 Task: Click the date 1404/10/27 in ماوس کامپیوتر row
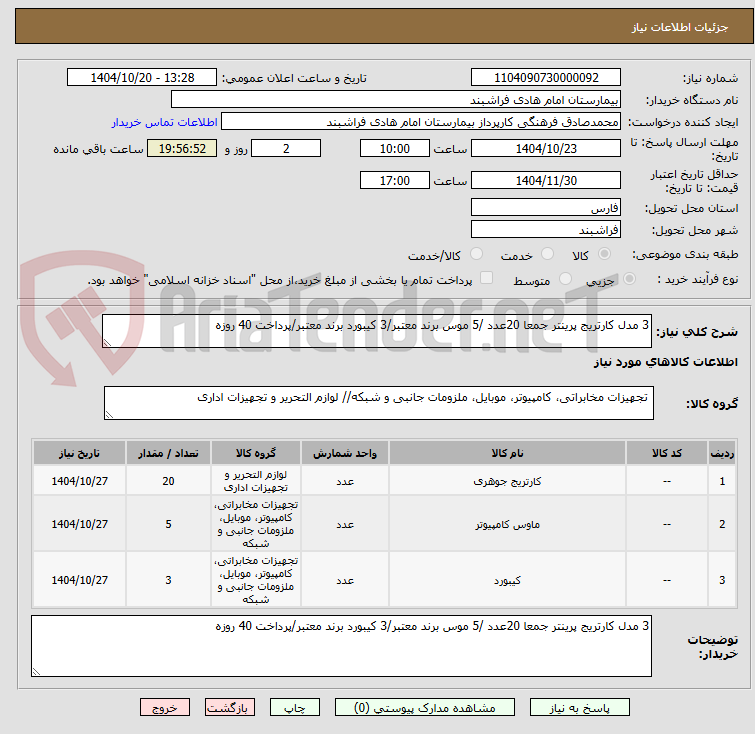79,524
